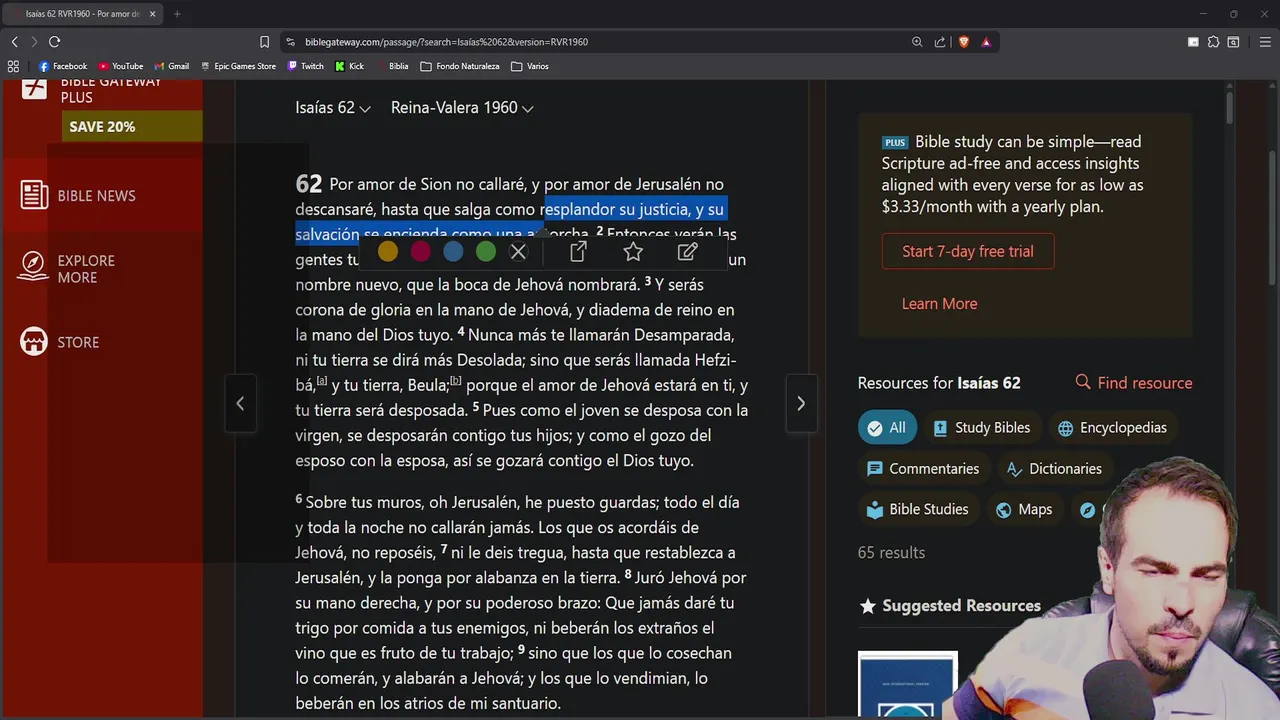Open the Twitch bookmark
1280x720 pixels.
306,66
